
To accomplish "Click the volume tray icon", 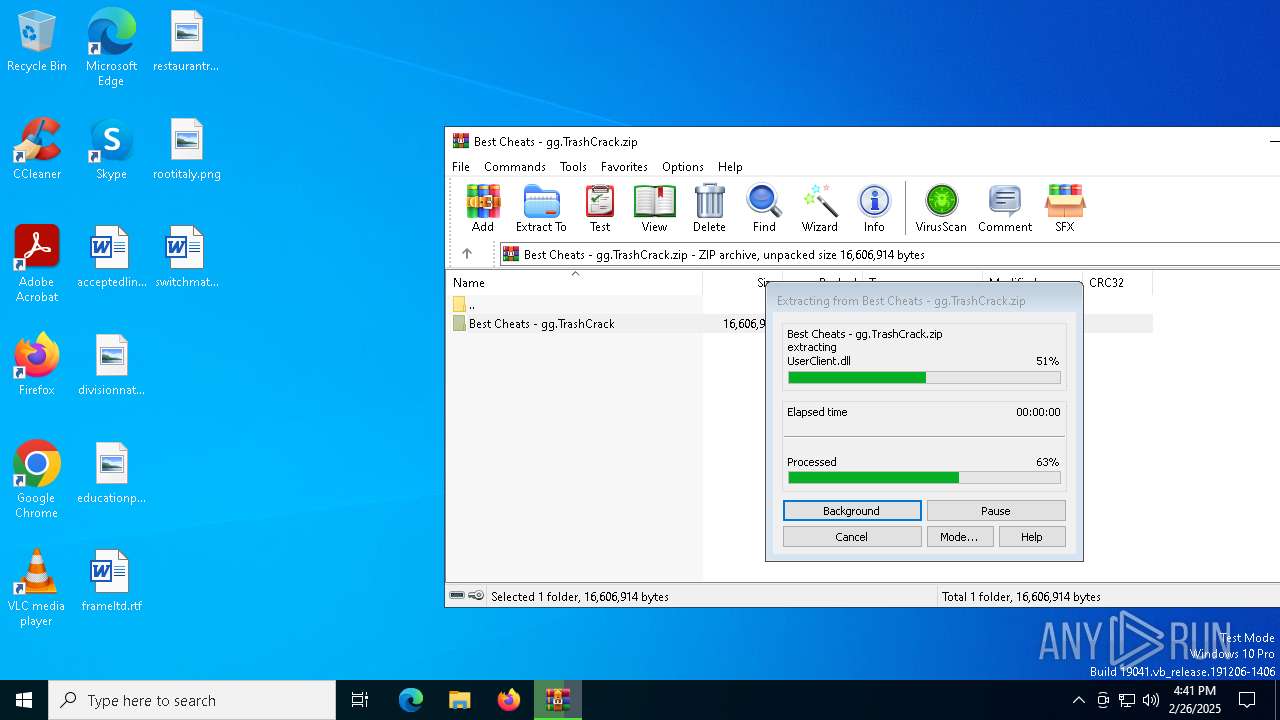I will point(1151,700).
